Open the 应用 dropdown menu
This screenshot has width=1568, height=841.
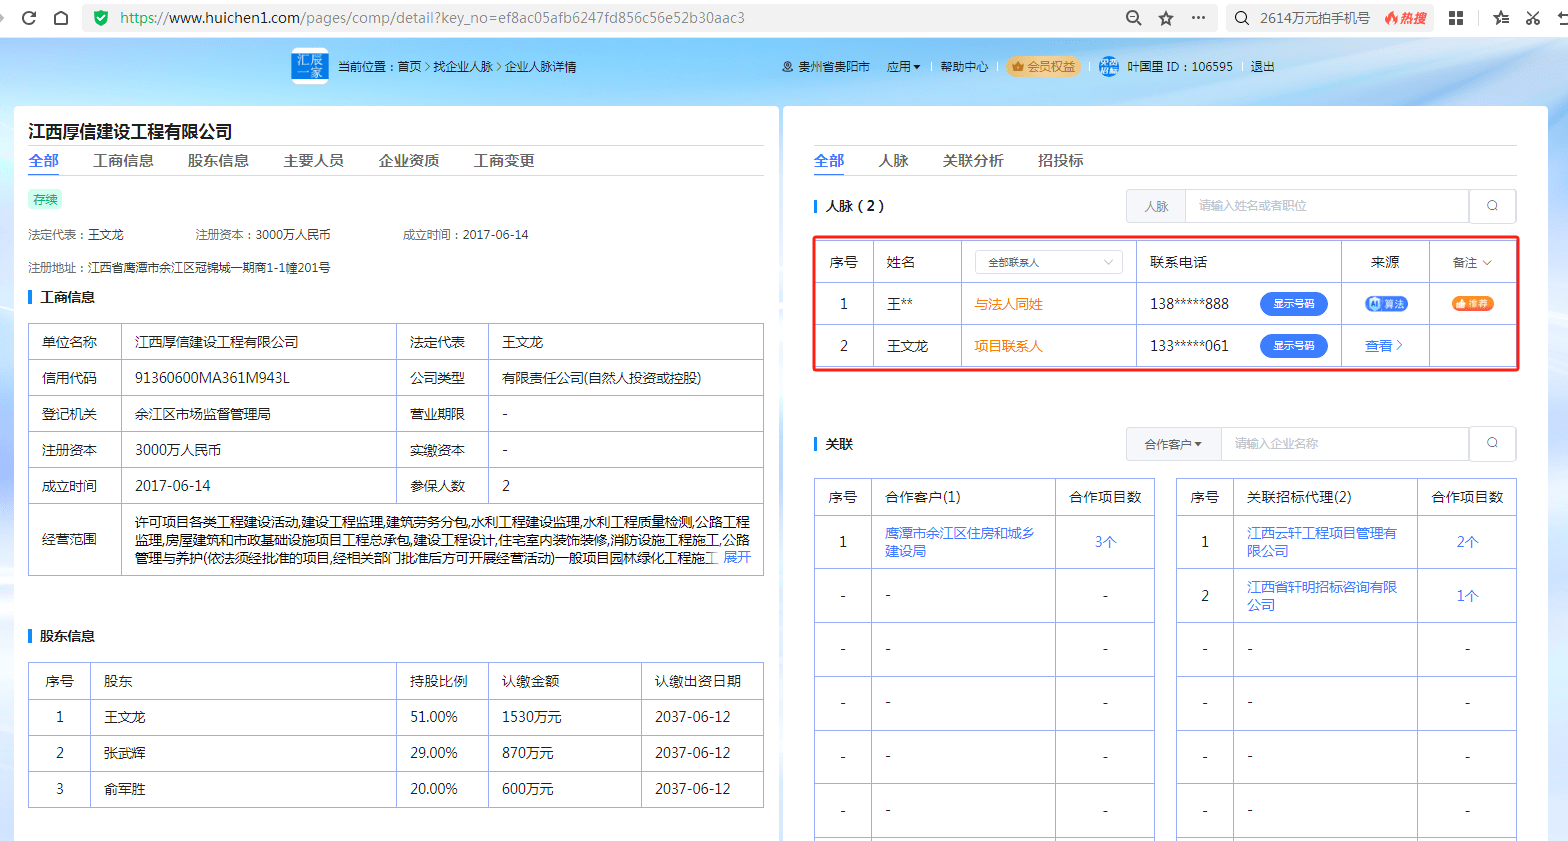pos(903,67)
